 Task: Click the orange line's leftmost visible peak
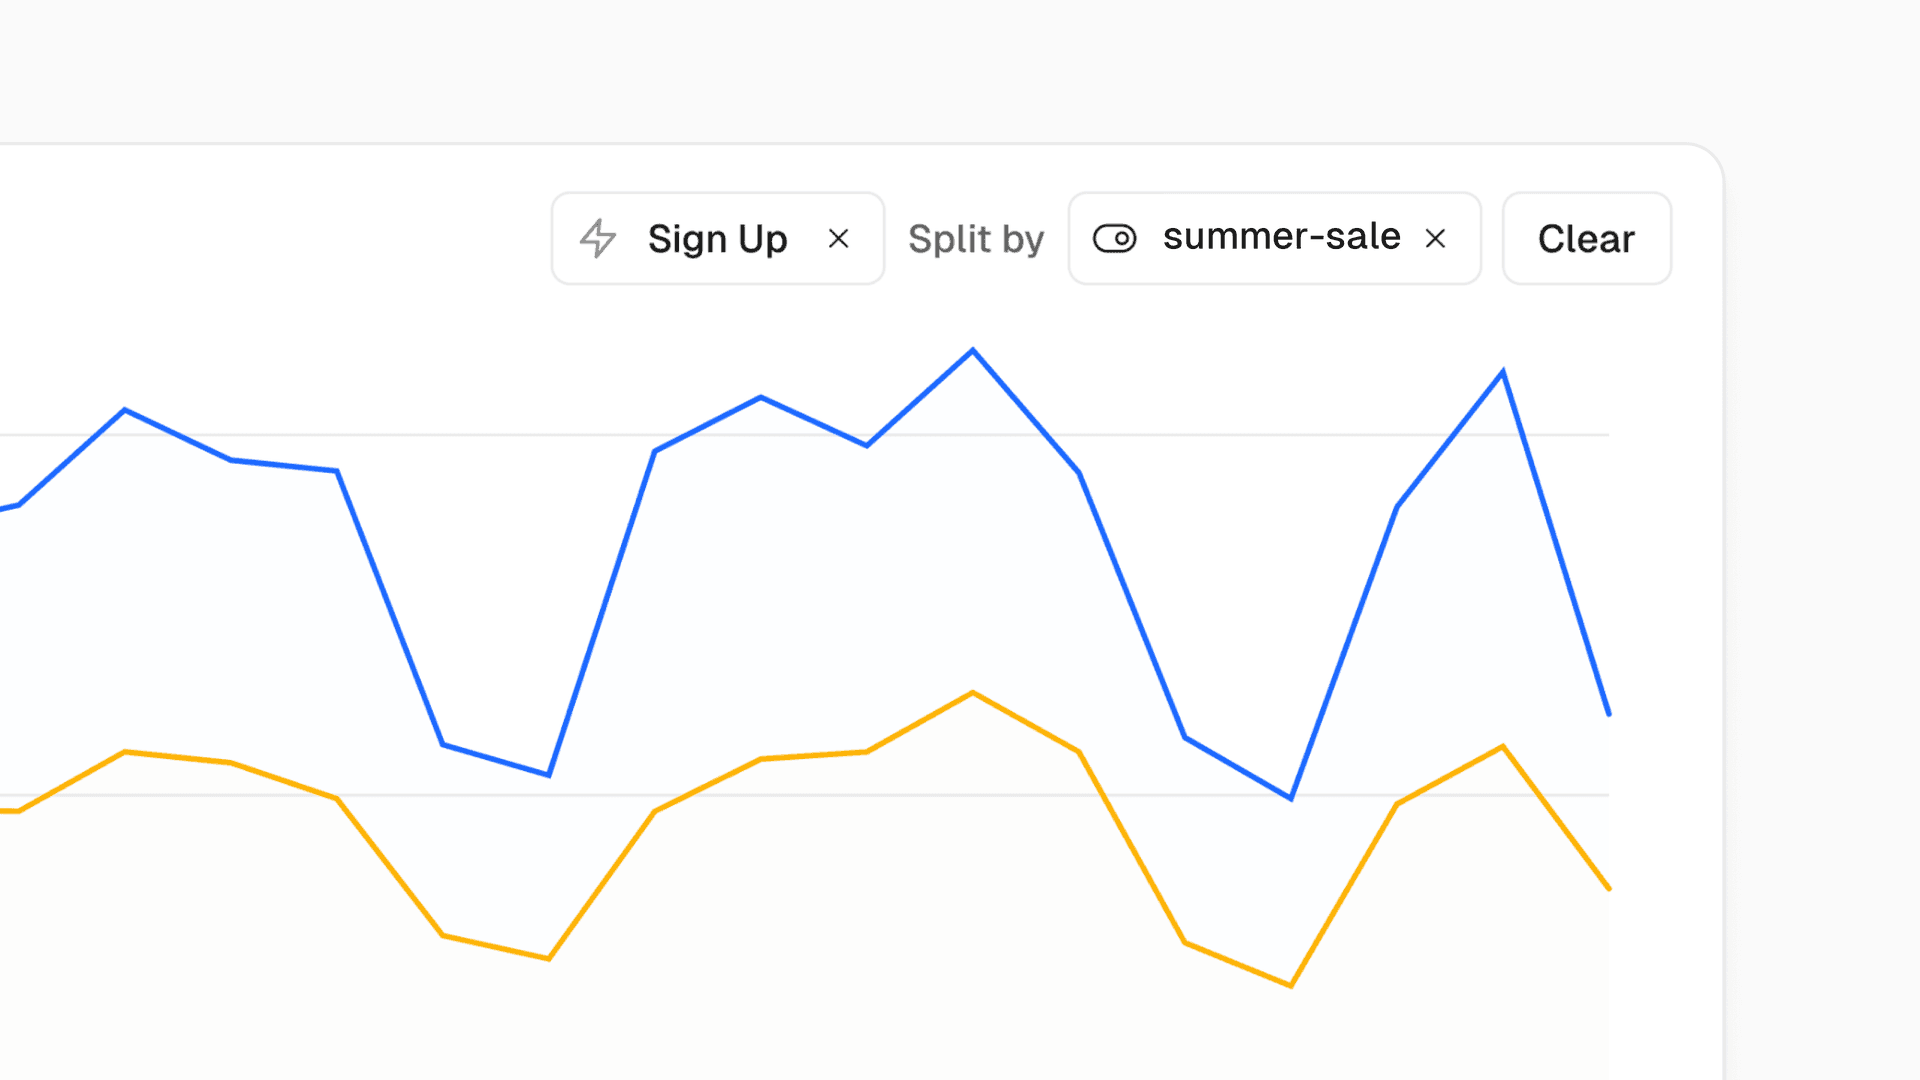(x=125, y=751)
